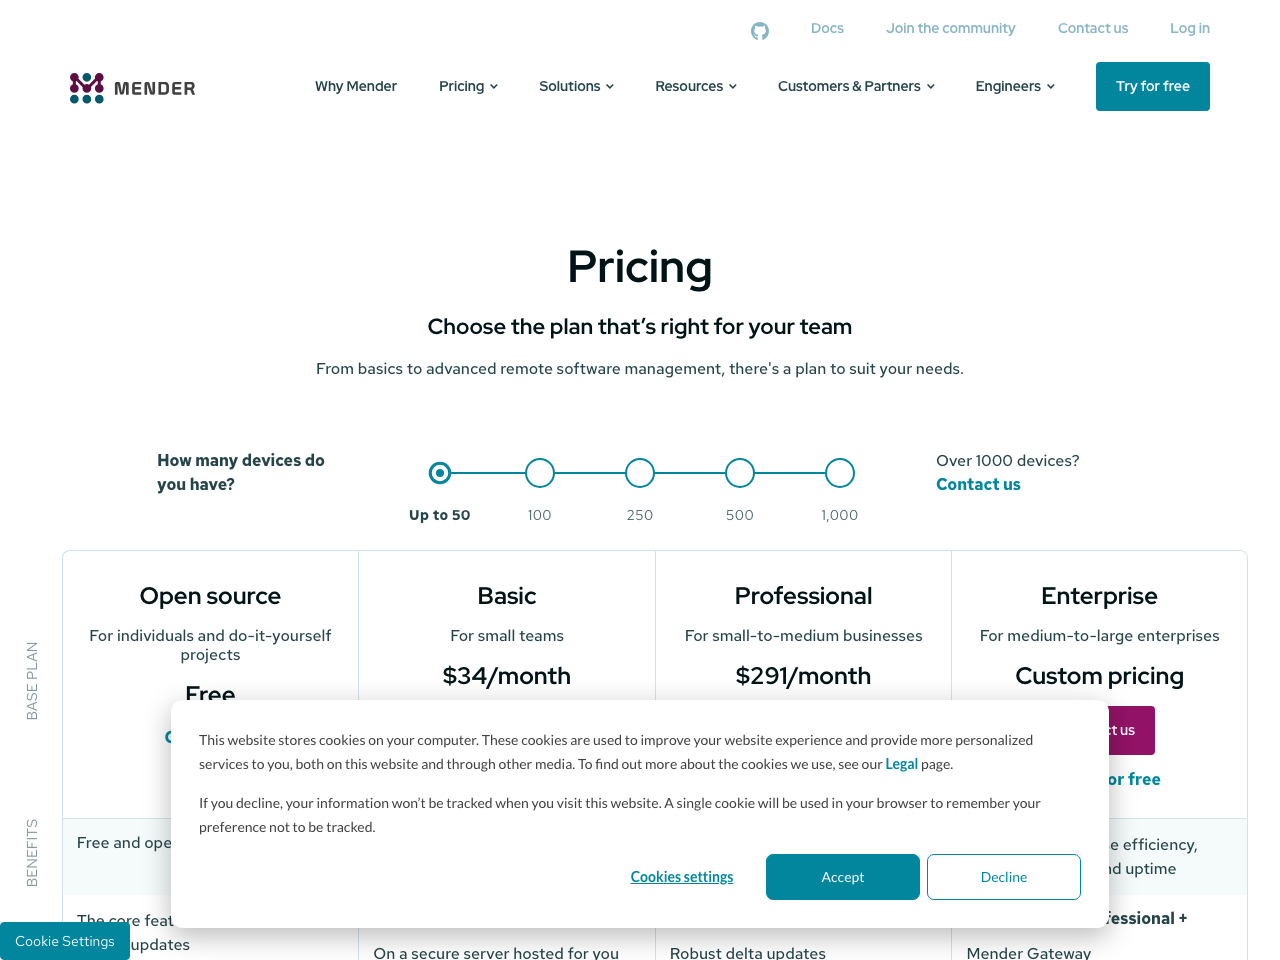Expand the Solutions dropdown menu
Viewport: 1280px width, 960px height.
(x=576, y=86)
